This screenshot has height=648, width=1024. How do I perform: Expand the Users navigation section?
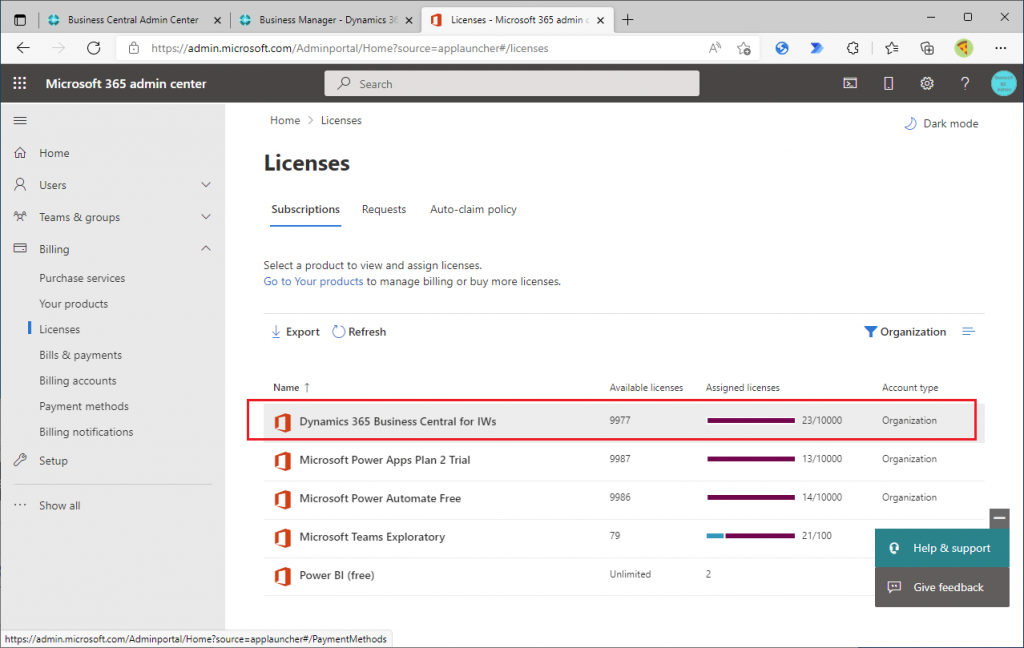(x=206, y=185)
